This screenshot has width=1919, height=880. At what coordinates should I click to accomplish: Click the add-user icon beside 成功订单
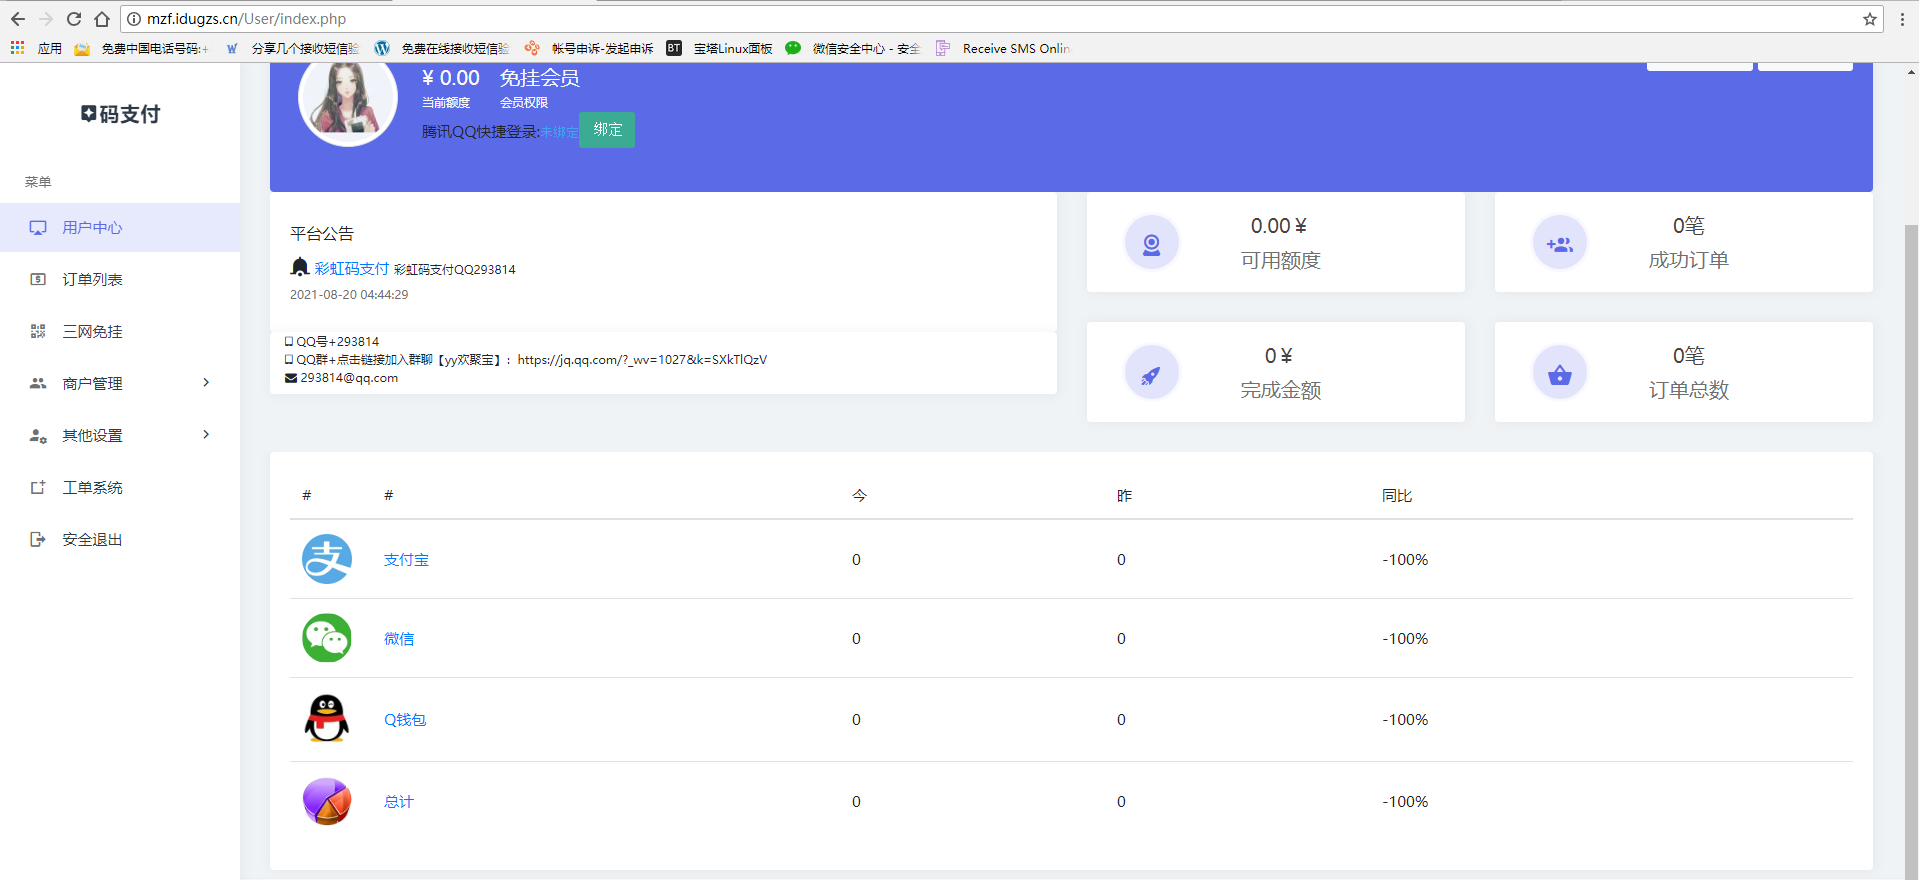click(x=1559, y=243)
